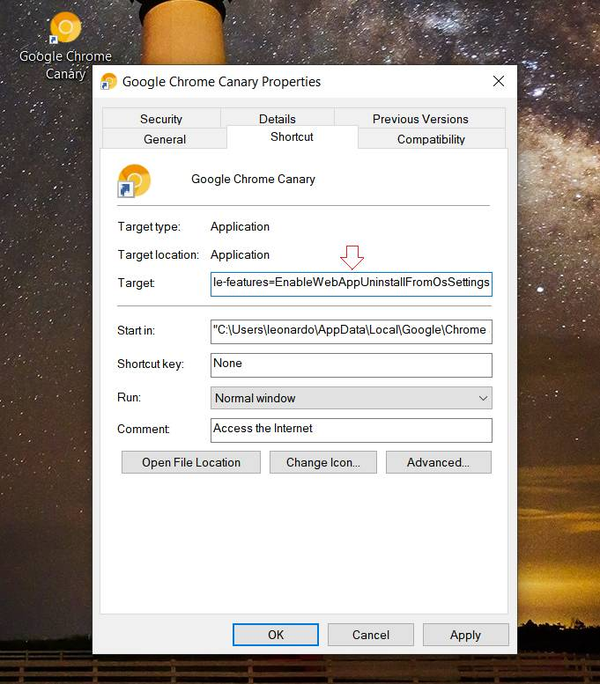Click the Target label

(x=136, y=283)
